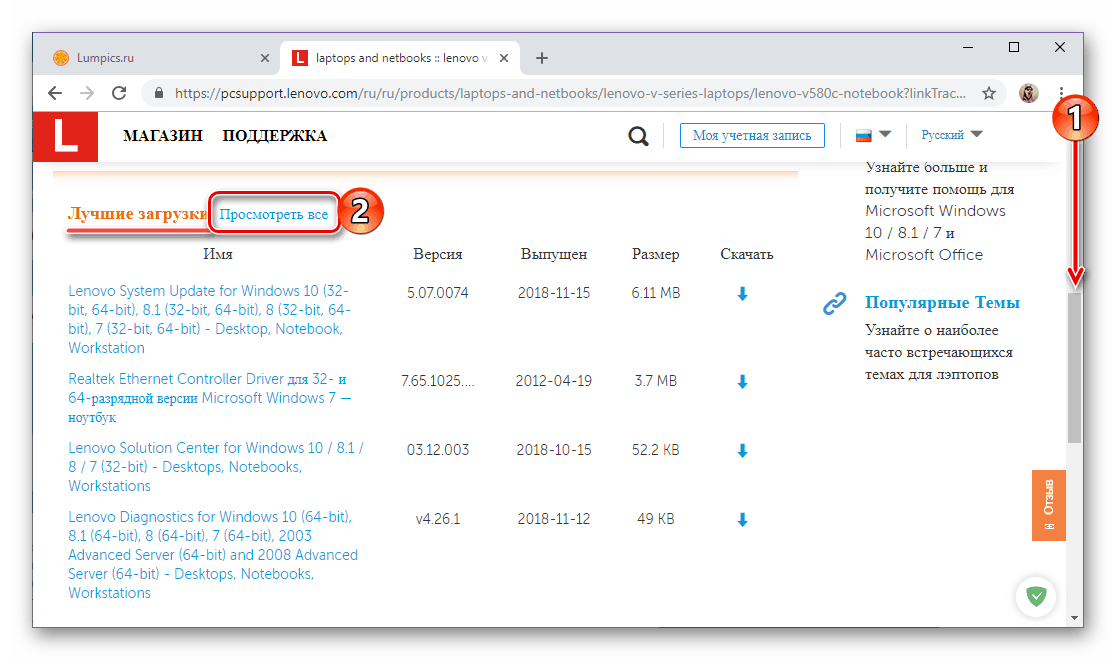The image size is (1116, 660).
Task: Maximize the Chrome window
Action: (x=1014, y=48)
